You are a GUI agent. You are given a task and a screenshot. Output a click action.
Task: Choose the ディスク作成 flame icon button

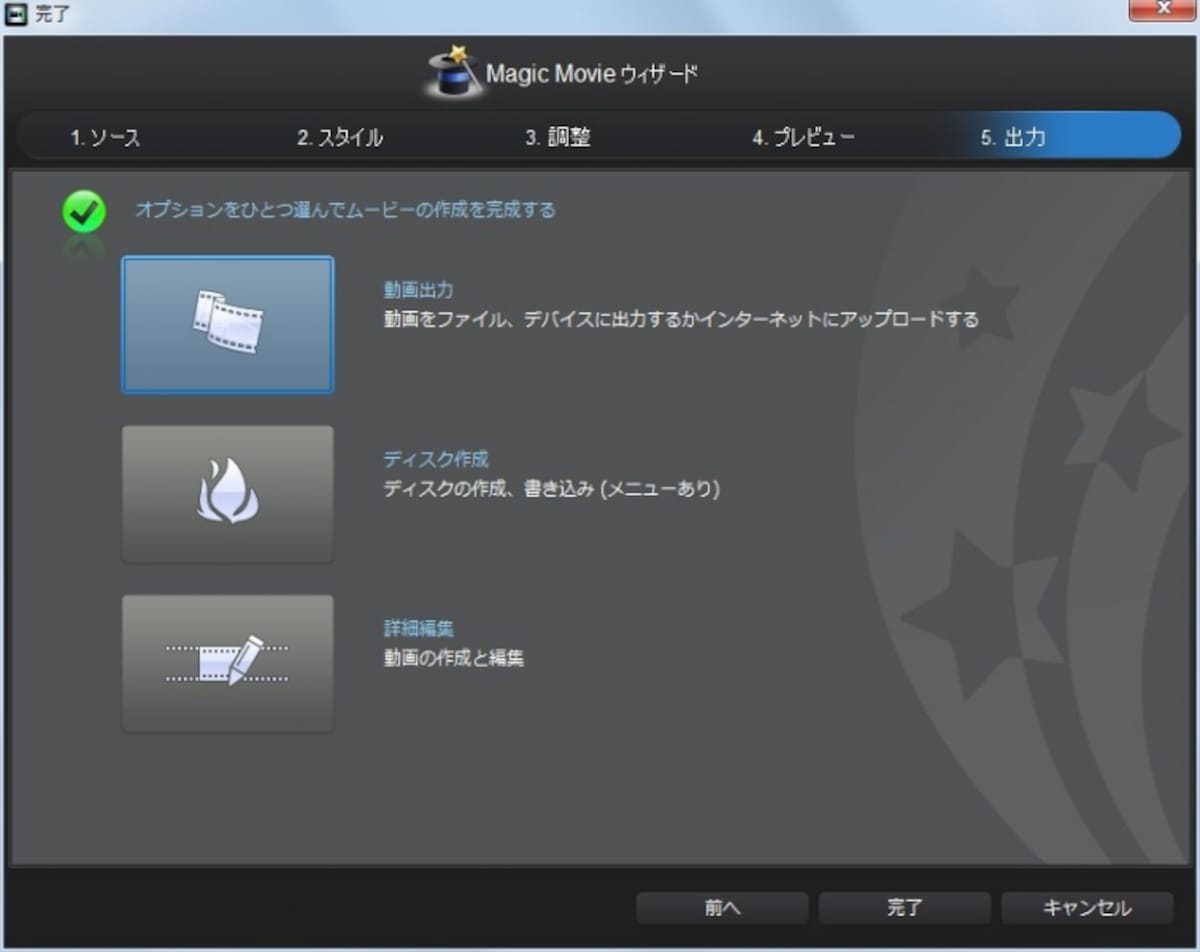[x=228, y=494]
